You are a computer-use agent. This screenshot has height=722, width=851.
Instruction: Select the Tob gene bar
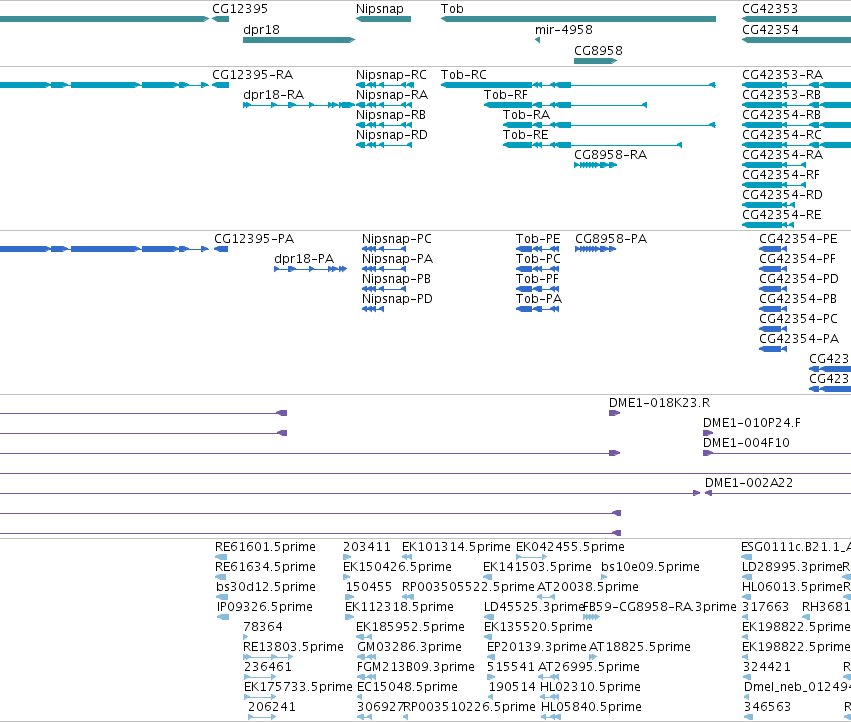578,19
